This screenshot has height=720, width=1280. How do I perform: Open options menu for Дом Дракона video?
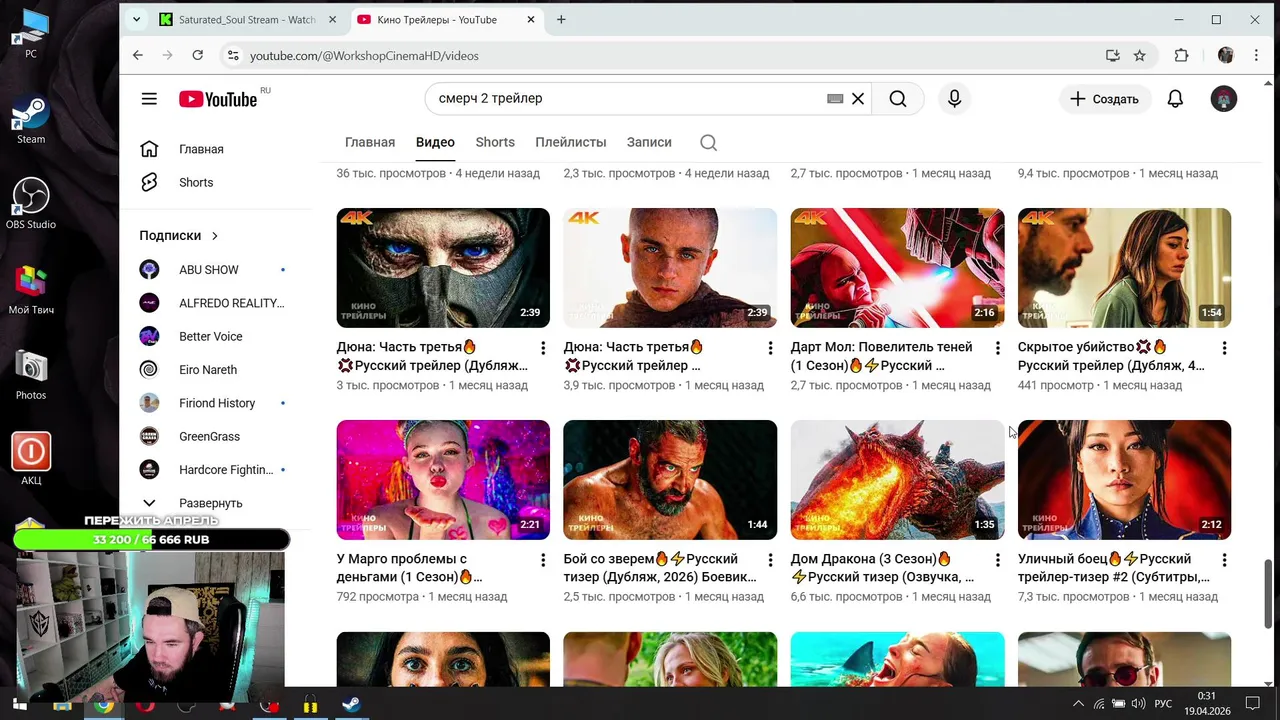pos(997,560)
